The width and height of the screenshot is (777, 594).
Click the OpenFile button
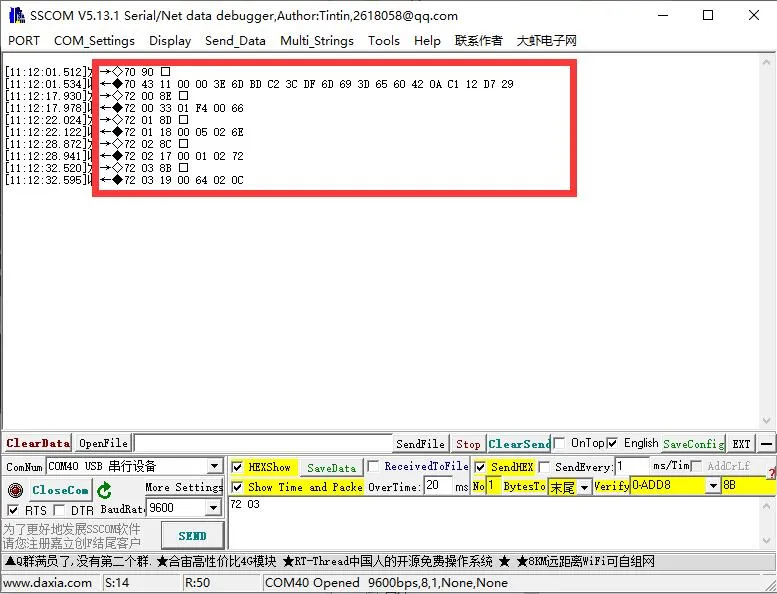(x=103, y=443)
